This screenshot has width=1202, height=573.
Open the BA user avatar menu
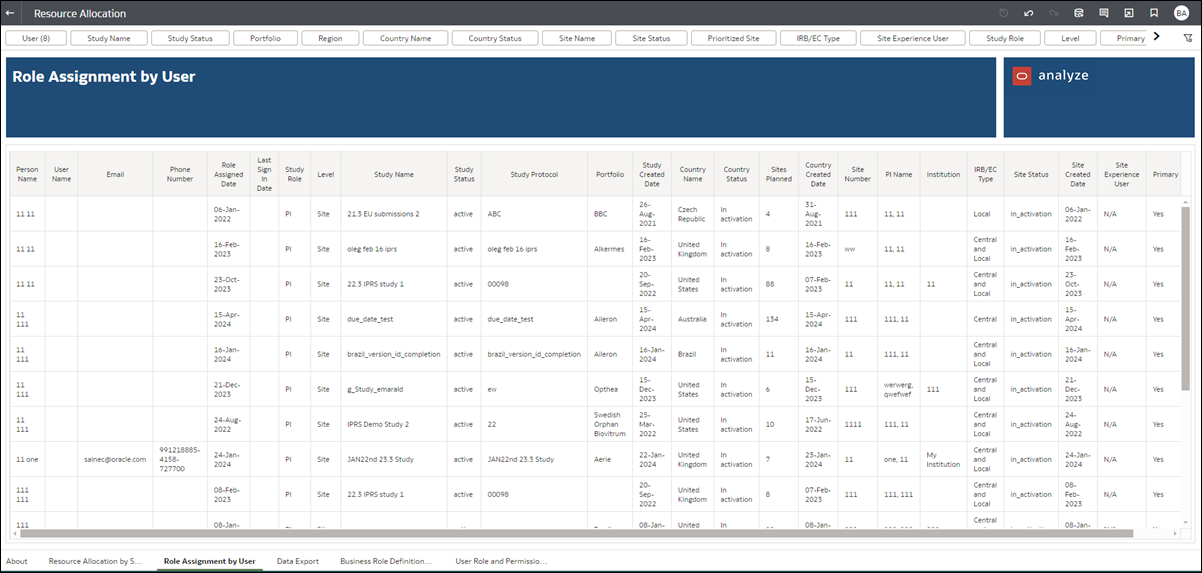click(x=1182, y=14)
